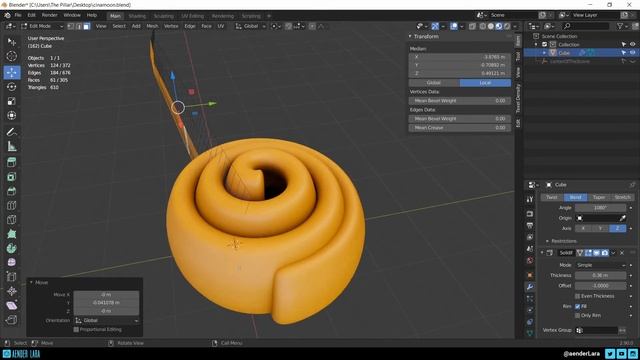The image size is (640, 360).
Task: Select the Bevel tool
Action: click(12, 191)
